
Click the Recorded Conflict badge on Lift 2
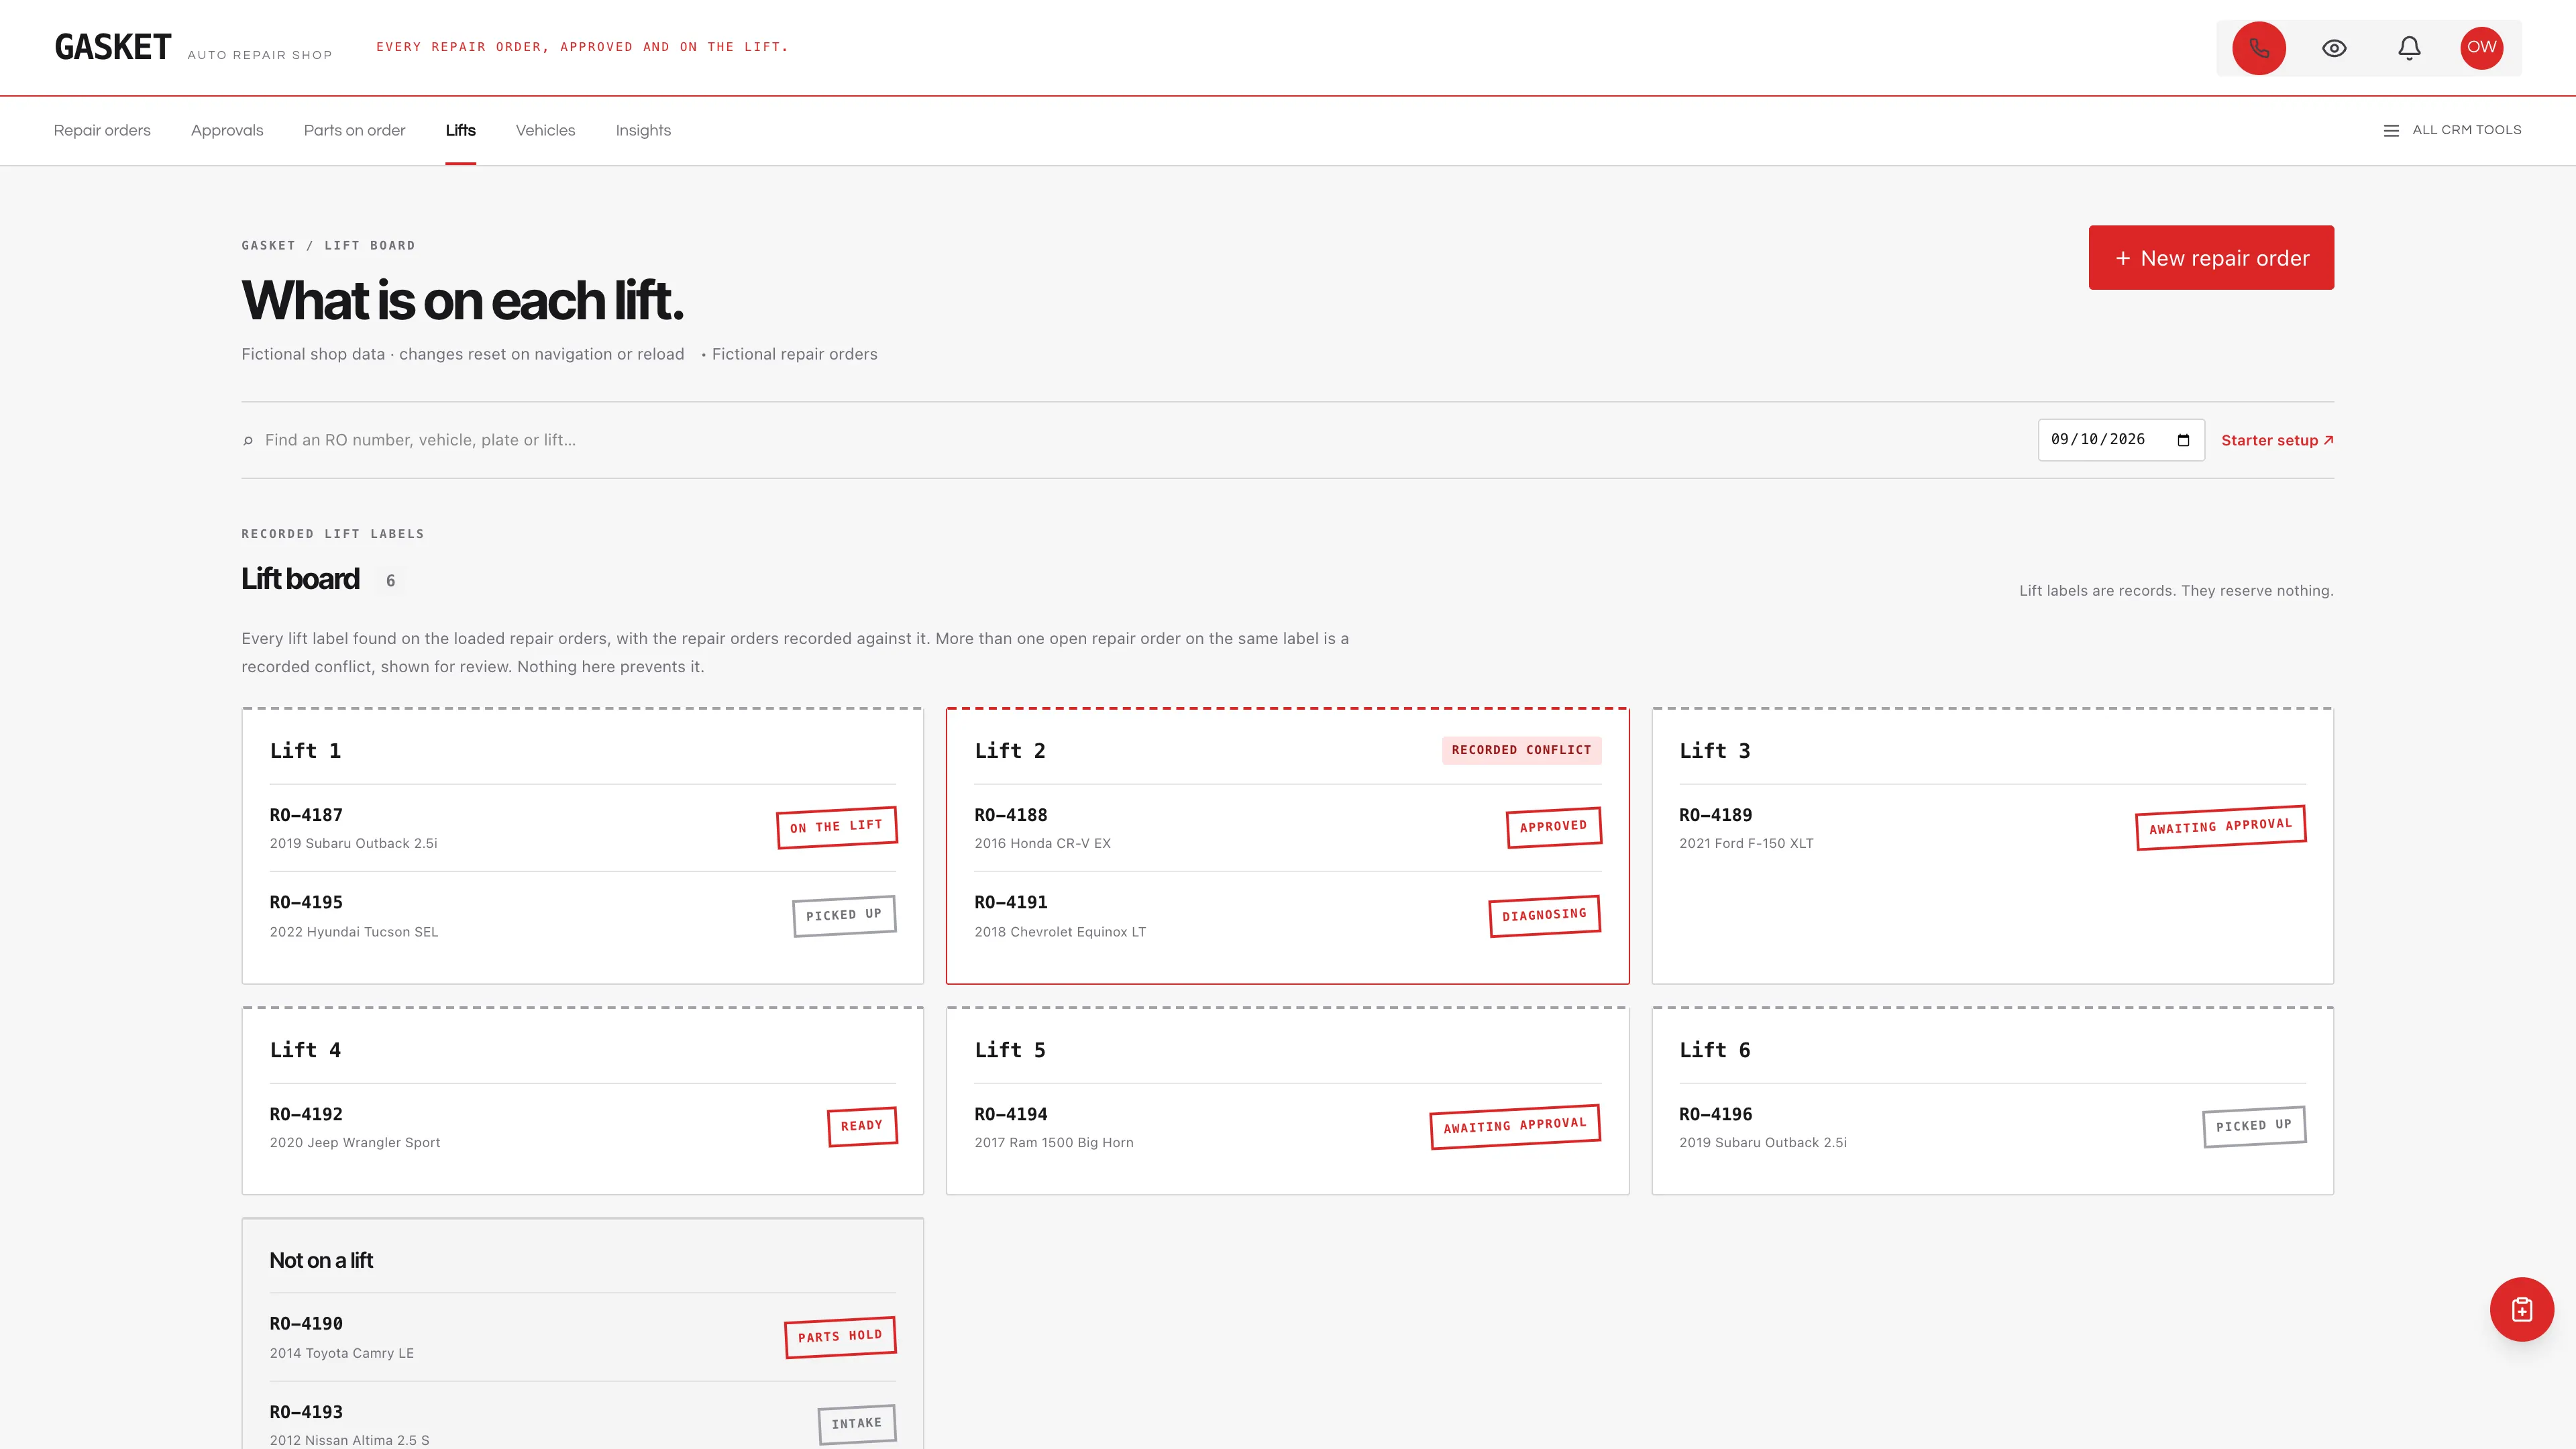click(1521, 750)
